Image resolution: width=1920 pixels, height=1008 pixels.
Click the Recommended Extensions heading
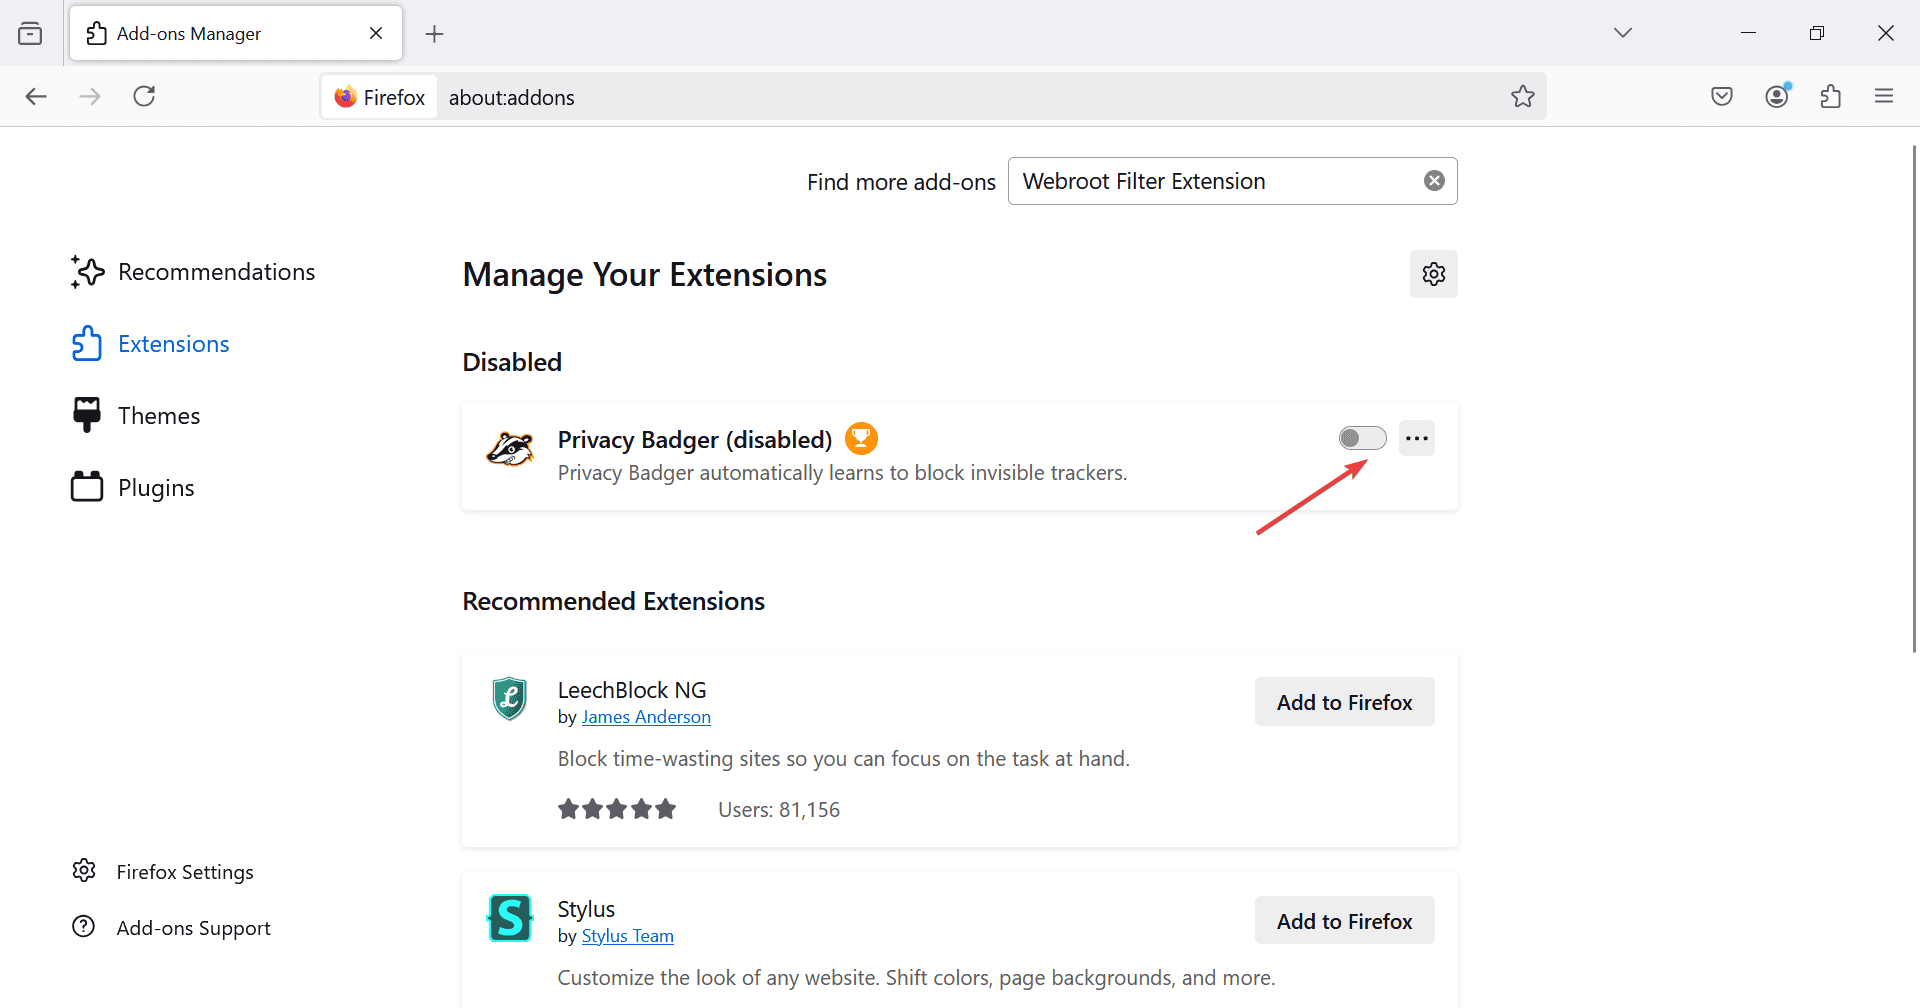[x=613, y=601]
